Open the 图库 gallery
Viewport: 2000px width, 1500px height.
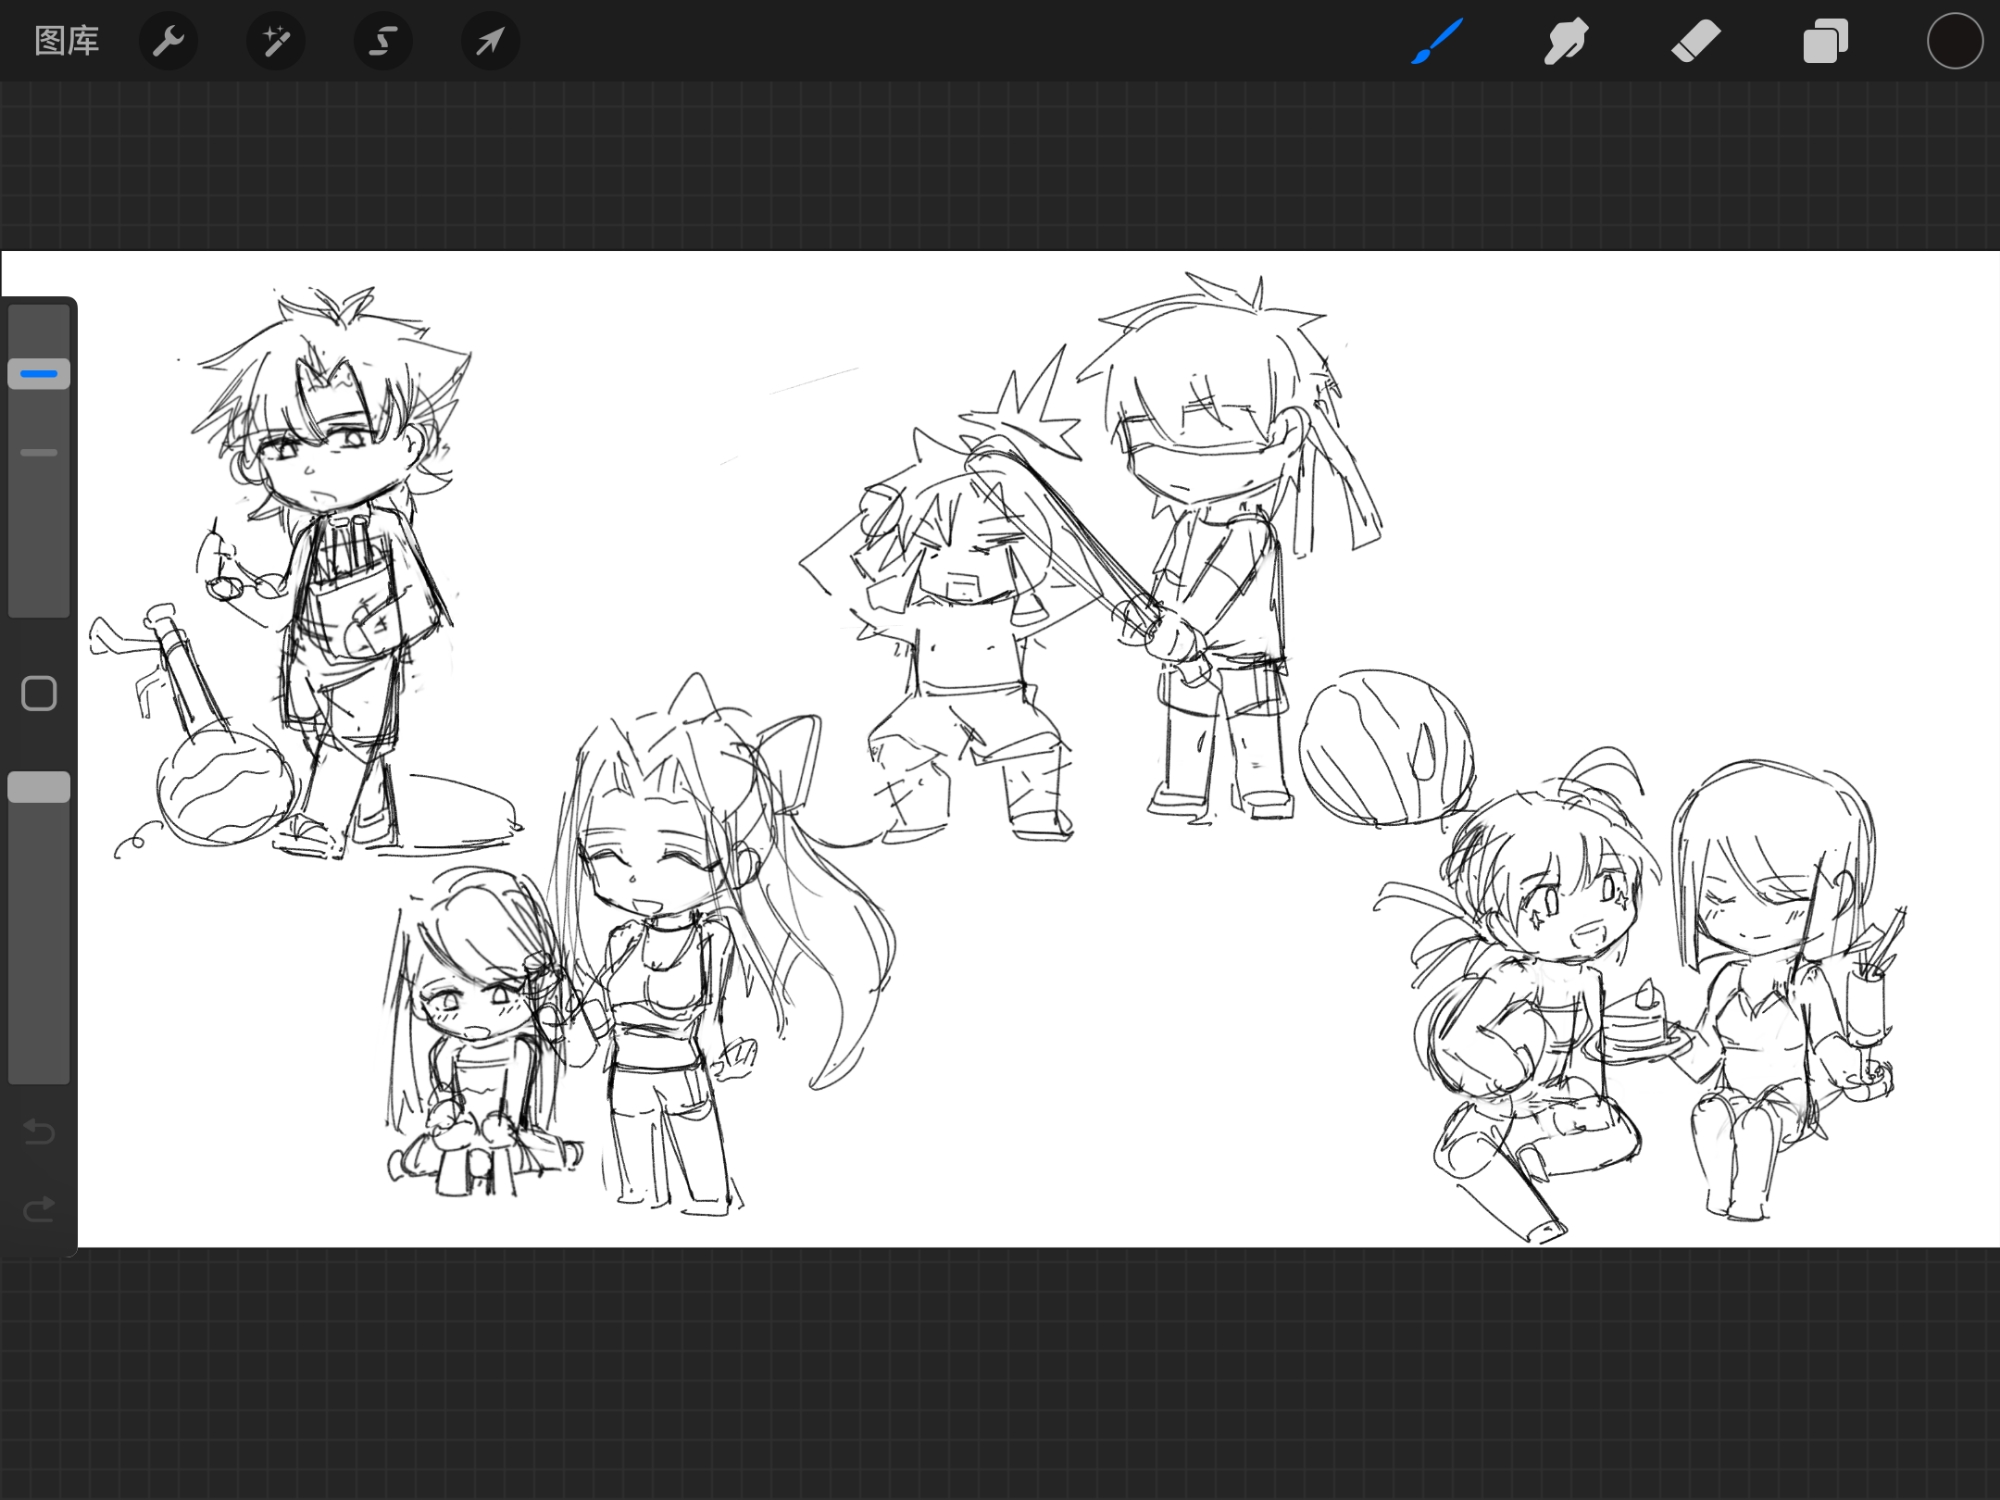pos(66,41)
